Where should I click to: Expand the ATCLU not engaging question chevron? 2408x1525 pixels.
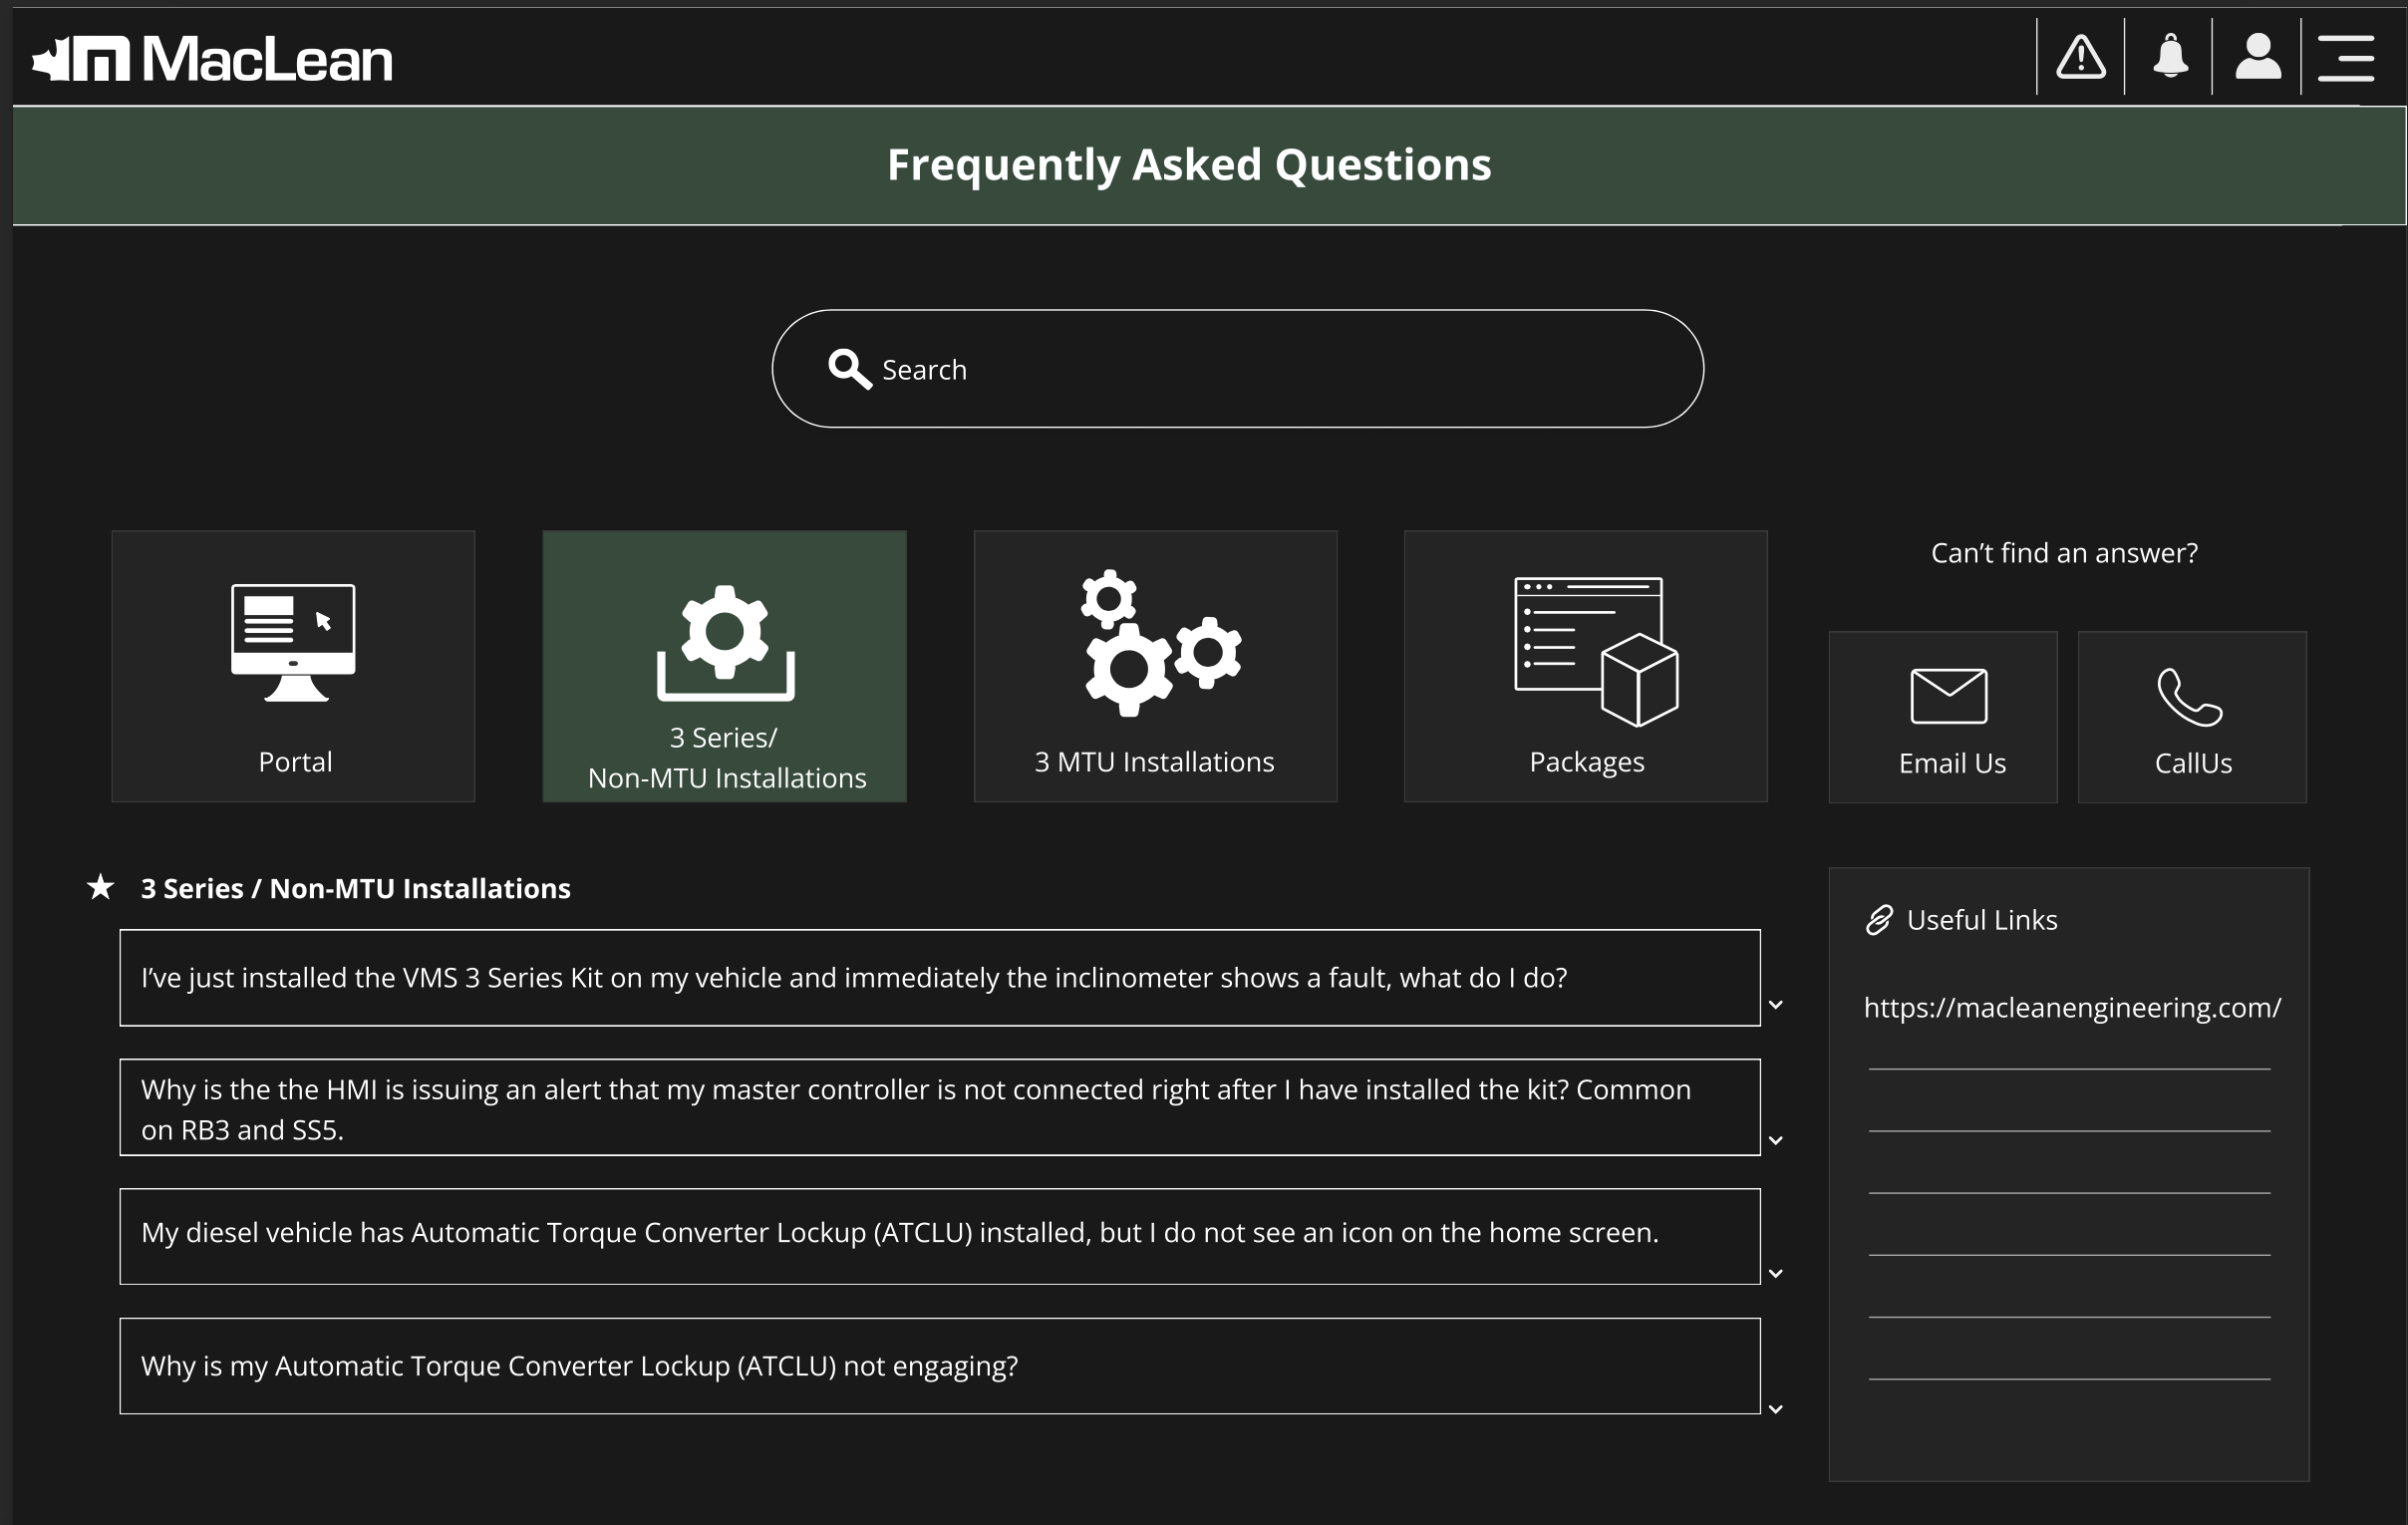coord(1776,1409)
